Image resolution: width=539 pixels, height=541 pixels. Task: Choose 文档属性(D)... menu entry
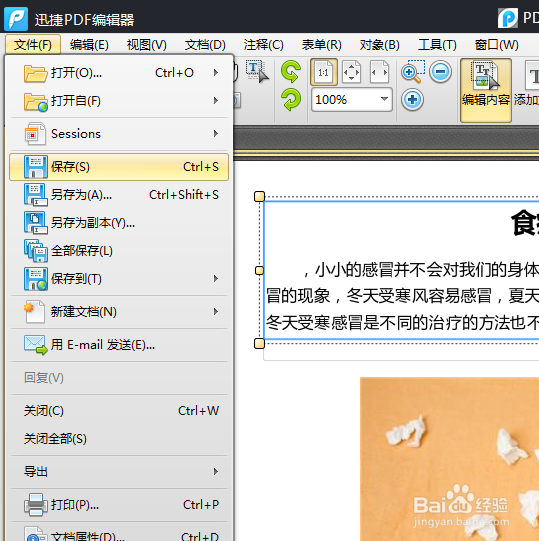coord(119,533)
